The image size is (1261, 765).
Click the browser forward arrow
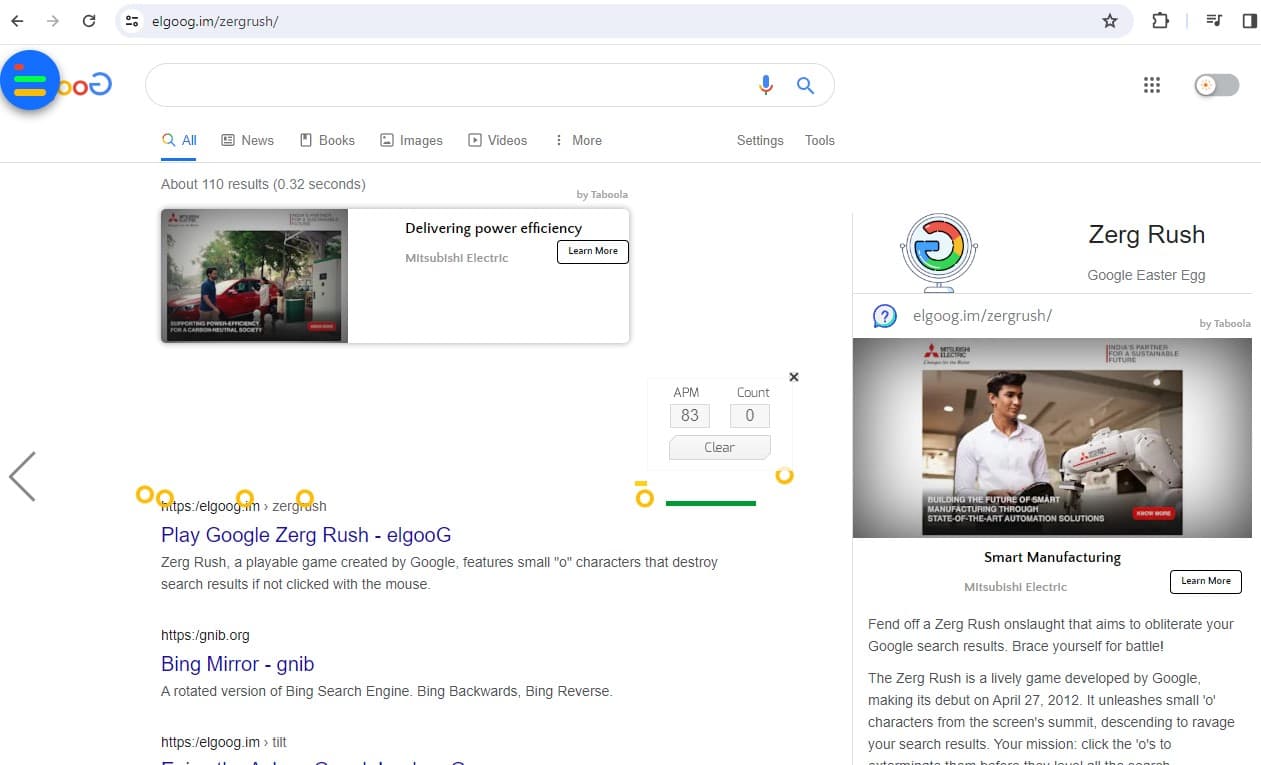[x=53, y=21]
